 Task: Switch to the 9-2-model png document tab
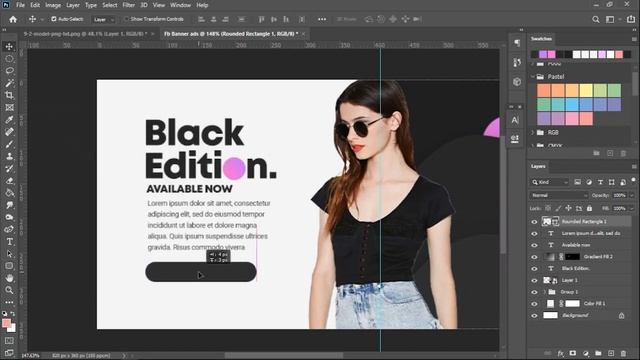tap(85, 34)
